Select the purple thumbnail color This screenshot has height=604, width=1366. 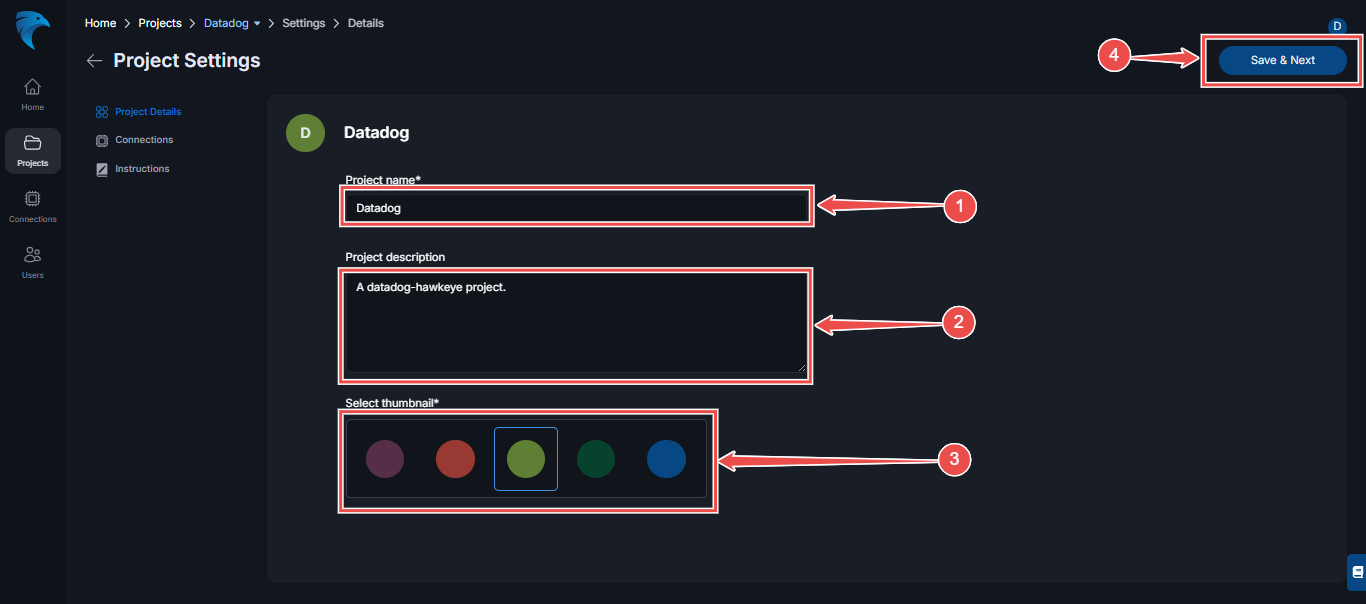[x=385, y=459]
